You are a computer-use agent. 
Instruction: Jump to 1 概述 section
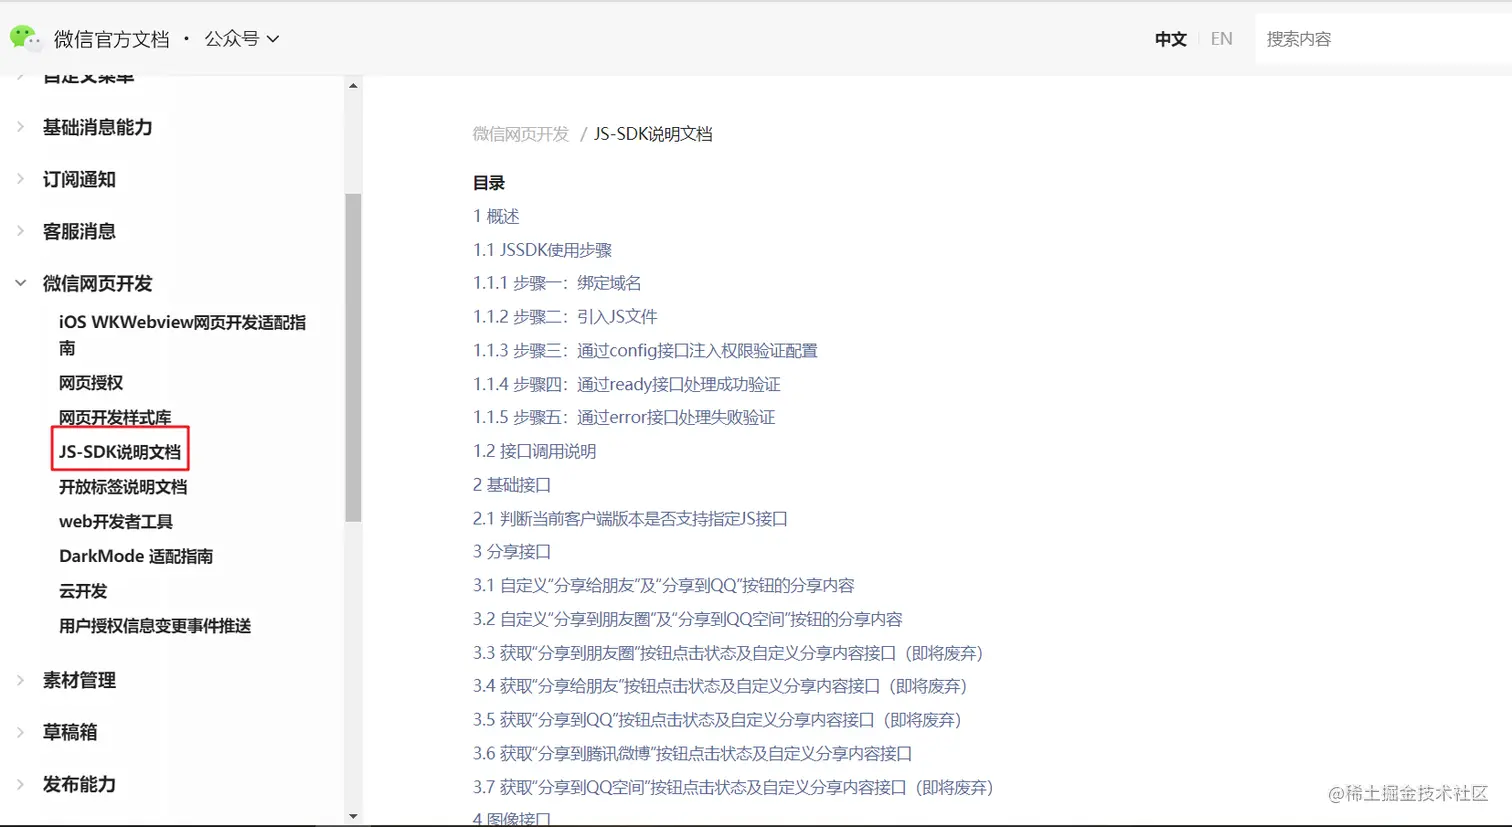coord(496,216)
